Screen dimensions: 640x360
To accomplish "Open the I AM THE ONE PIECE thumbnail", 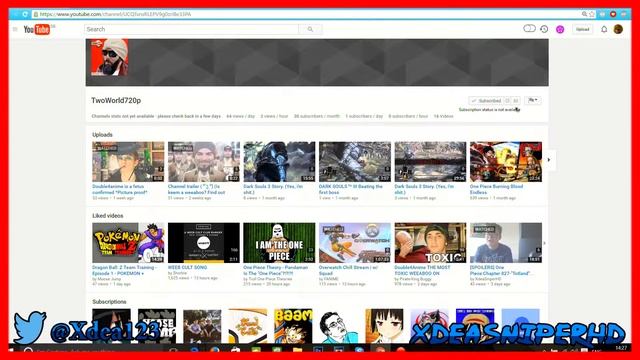I will (x=279, y=242).
